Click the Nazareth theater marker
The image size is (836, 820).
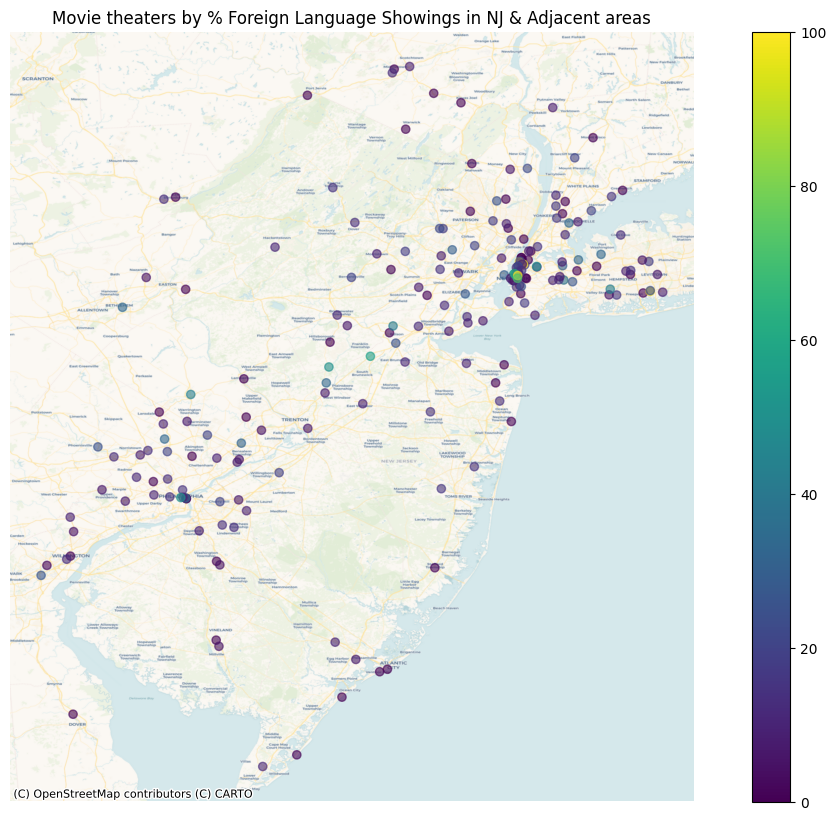pos(146,277)
